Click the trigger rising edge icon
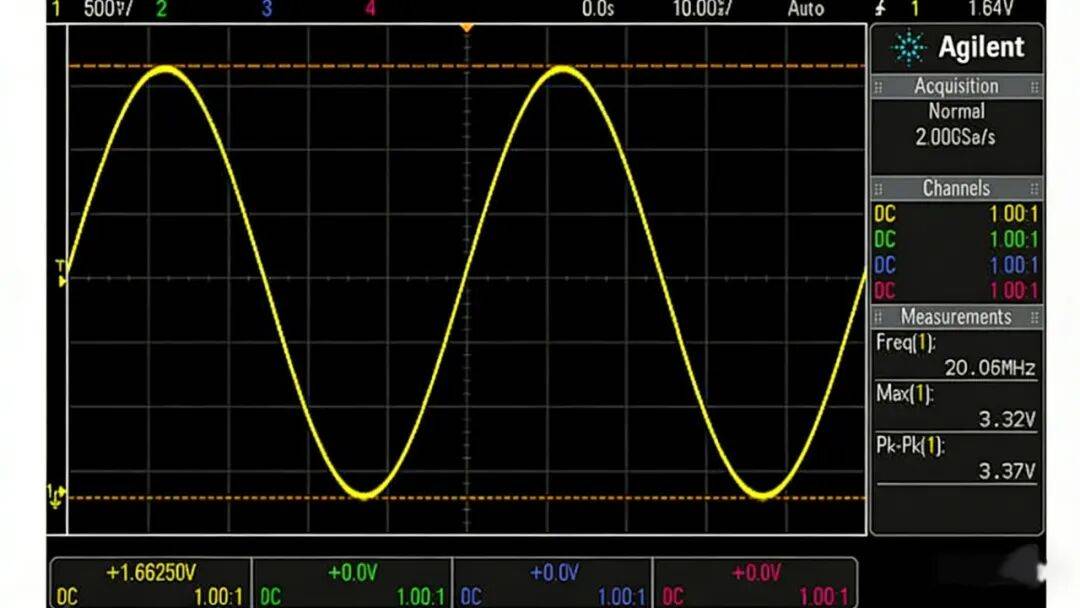Screen dimensions: 1080x608 880,8
